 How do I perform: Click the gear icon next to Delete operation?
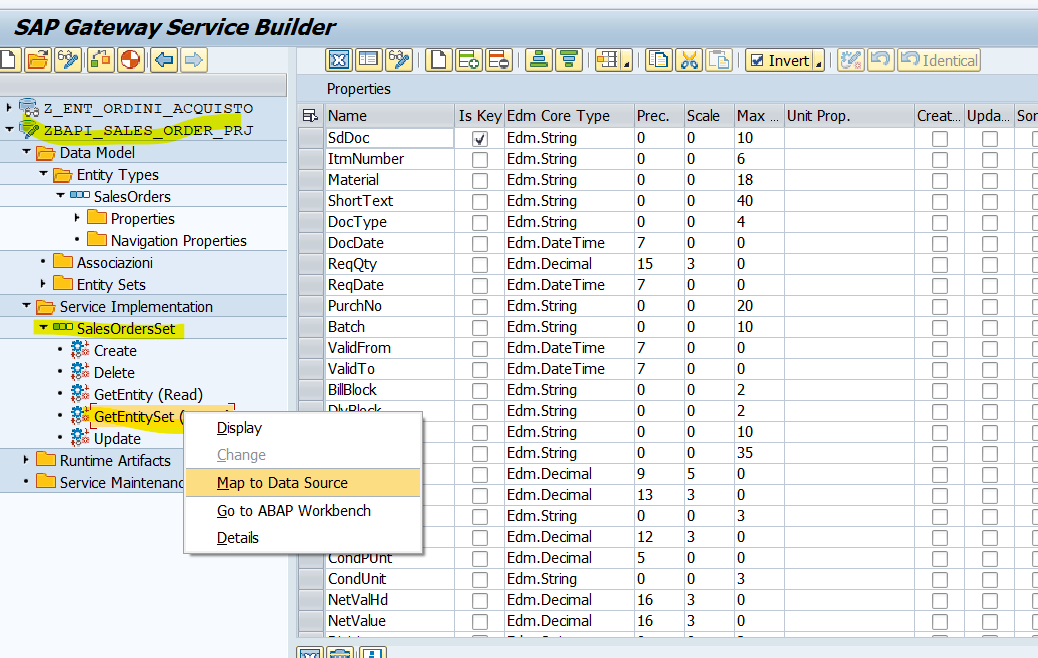(80, 371)
